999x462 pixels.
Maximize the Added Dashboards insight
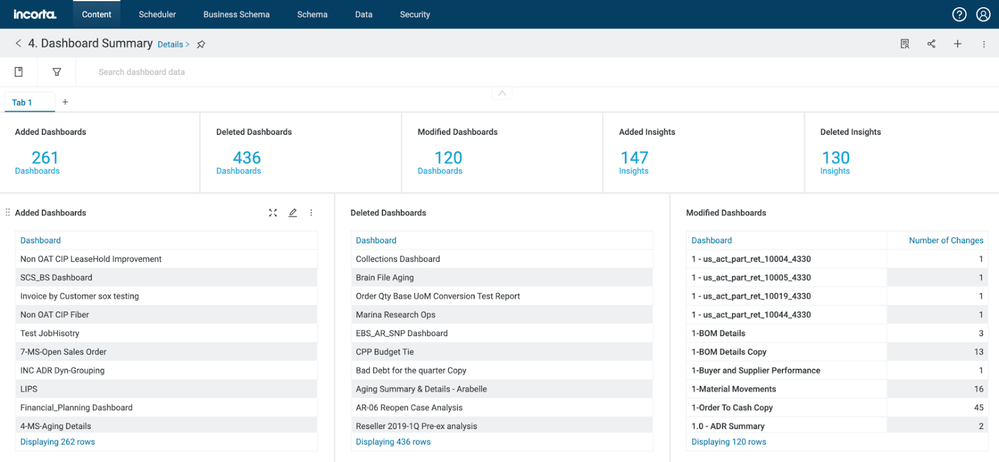coord(273,213)
